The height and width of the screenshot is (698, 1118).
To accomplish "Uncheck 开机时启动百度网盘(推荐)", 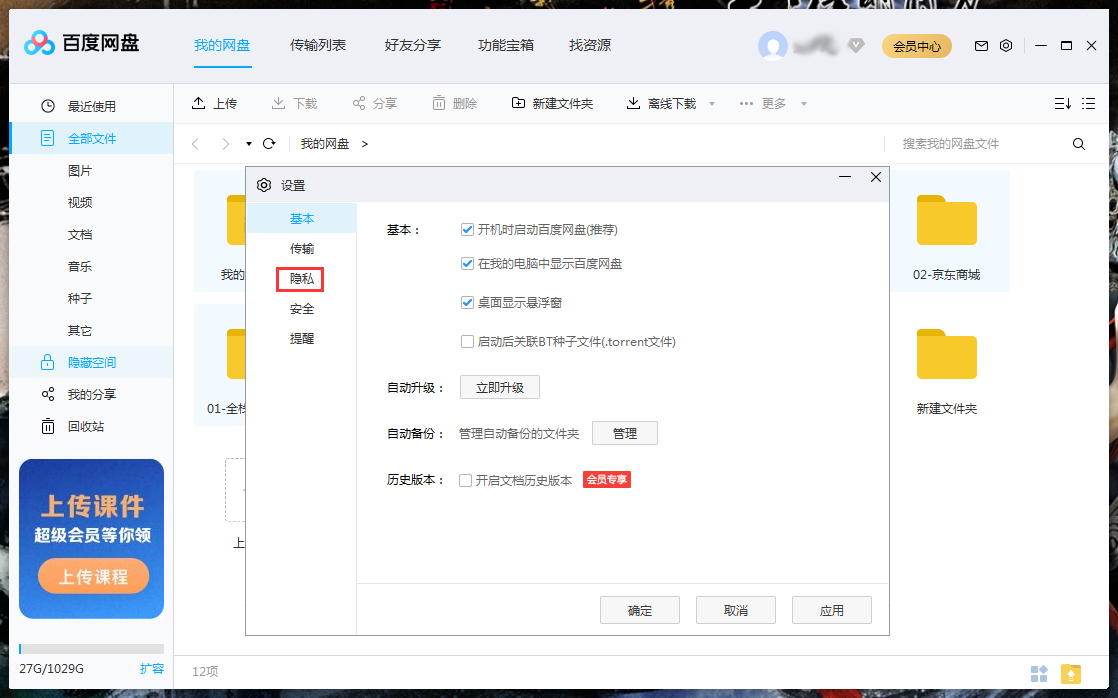I will click(x=467, y=229).
